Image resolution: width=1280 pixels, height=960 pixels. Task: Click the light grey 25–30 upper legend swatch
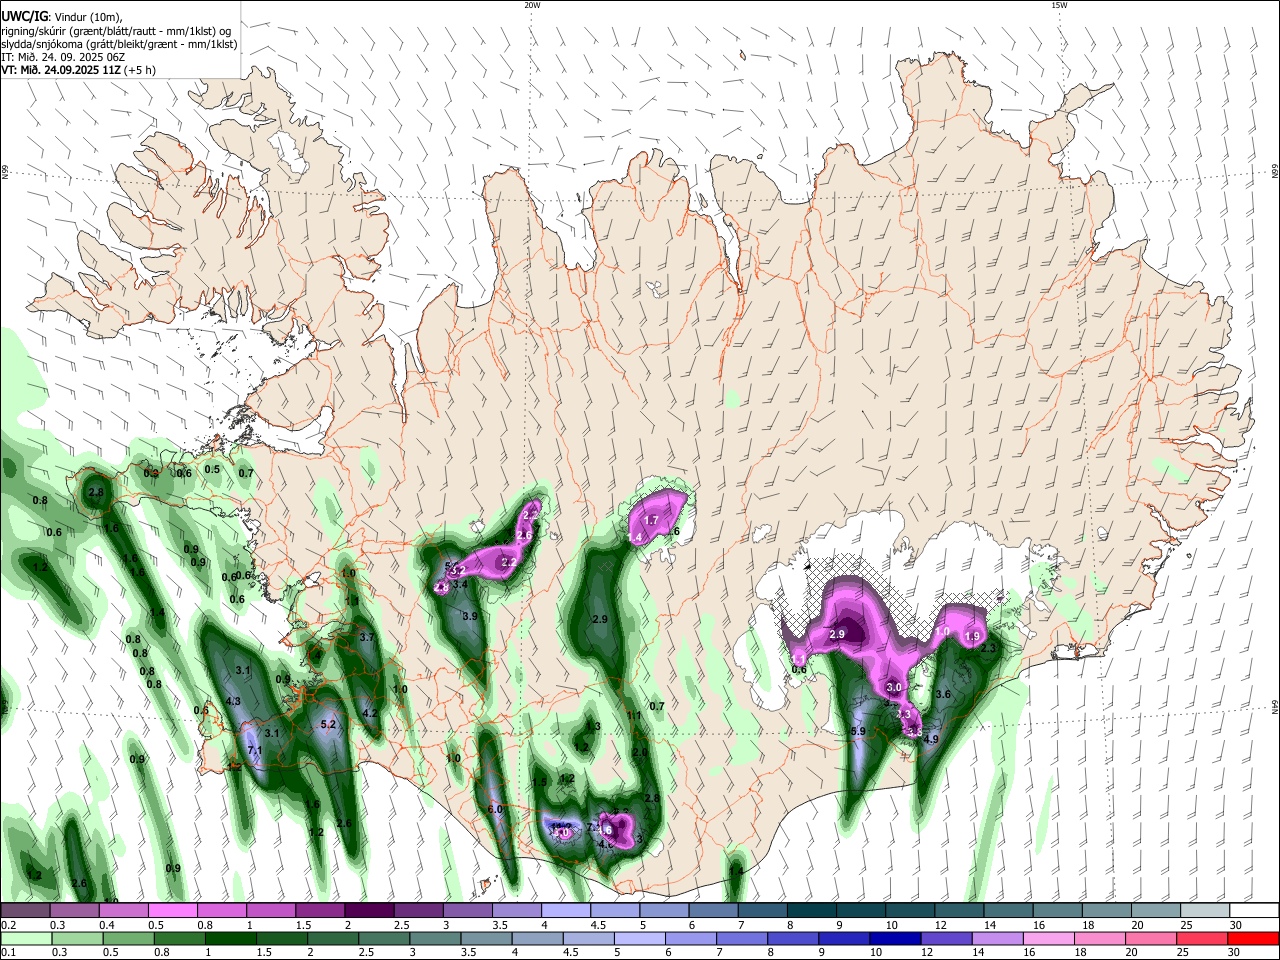click(x=1206, y=911)
